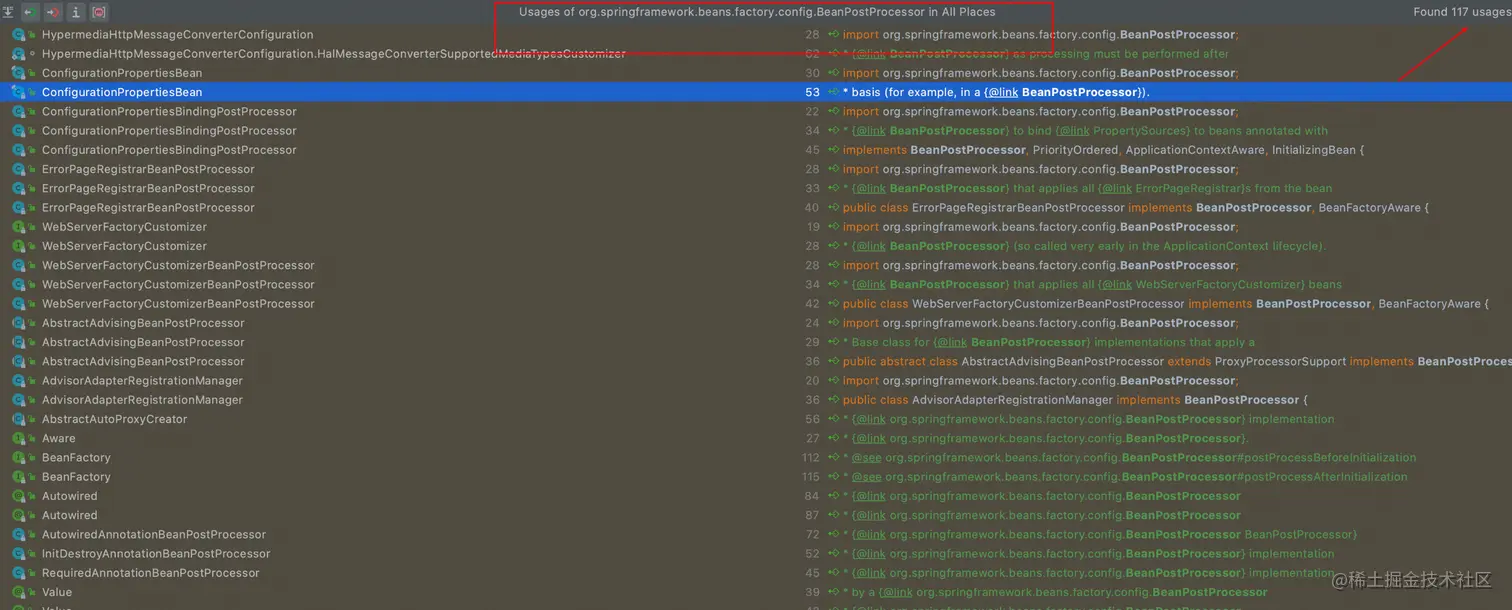Select AutowiredAnnotationBeanPostProcessor usage row
1512x610 pixels.
[x=756, y=535]
